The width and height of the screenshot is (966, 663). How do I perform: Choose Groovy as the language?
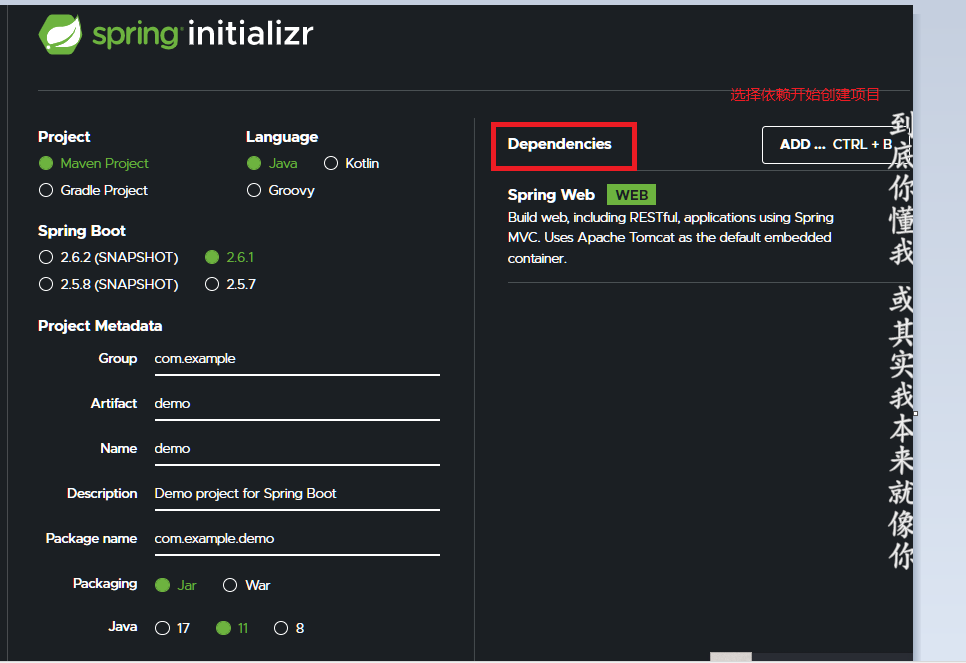[x=254, y=190]
